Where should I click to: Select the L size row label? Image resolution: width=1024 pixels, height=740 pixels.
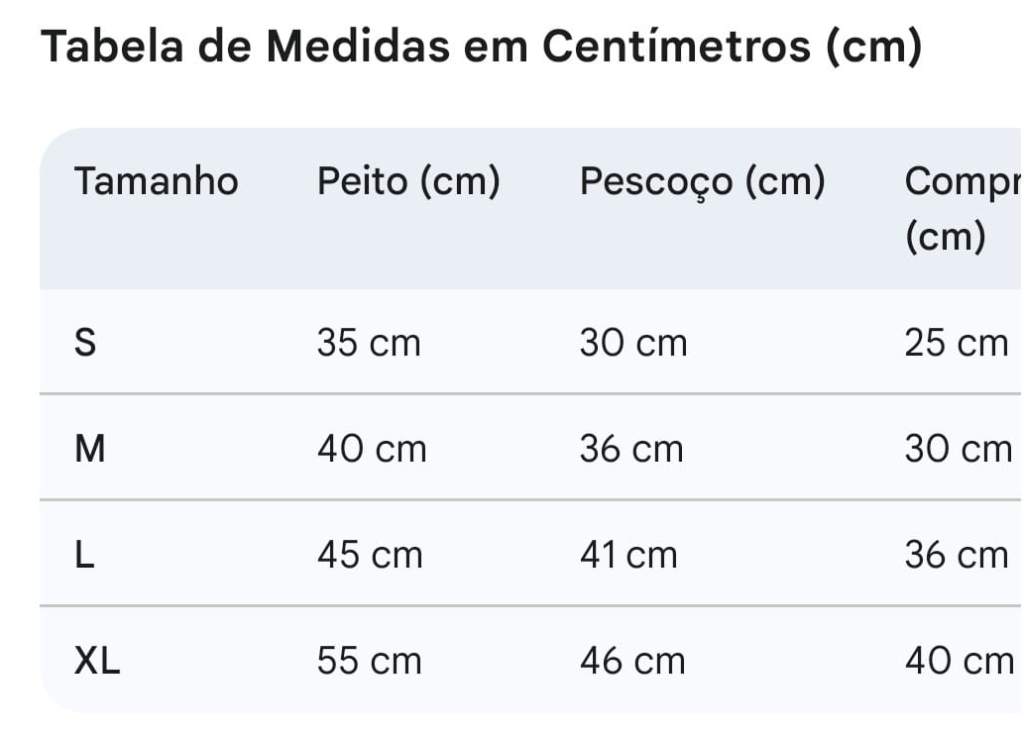(x=86, y=555)
